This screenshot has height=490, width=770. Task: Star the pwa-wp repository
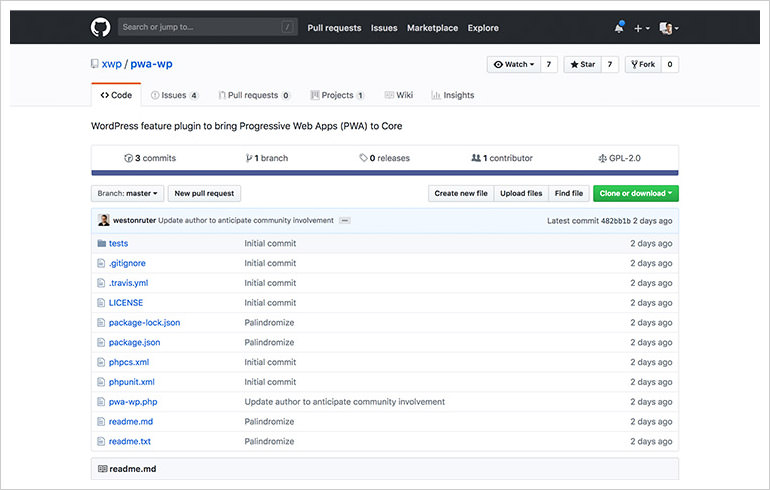point(581,65)
